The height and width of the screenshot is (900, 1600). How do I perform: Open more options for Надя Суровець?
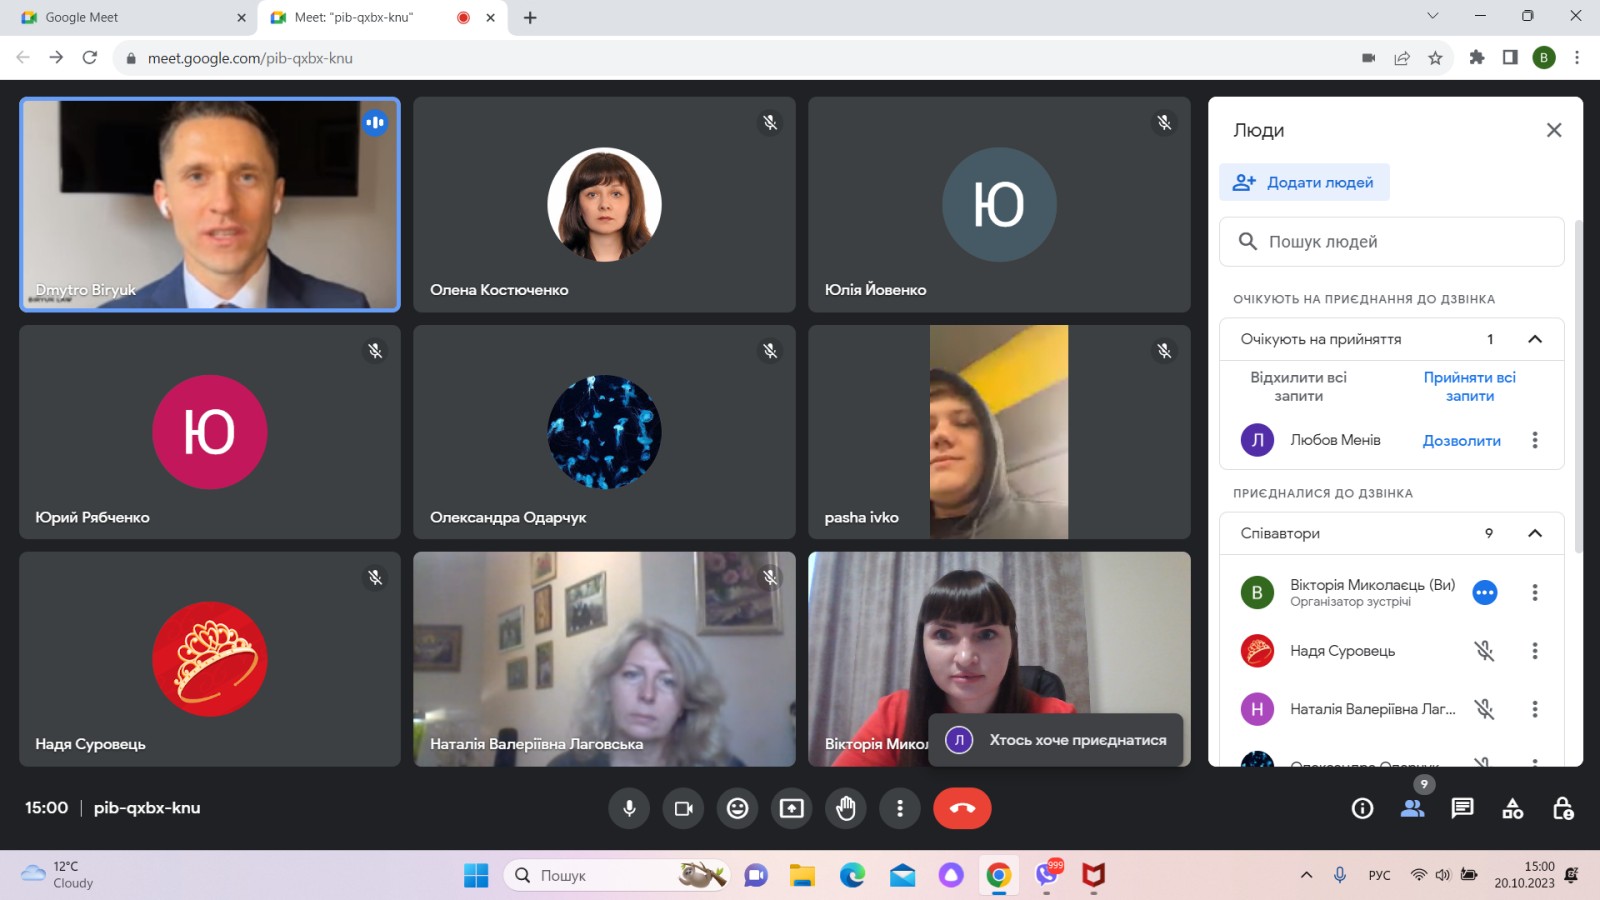point(1535,651)
